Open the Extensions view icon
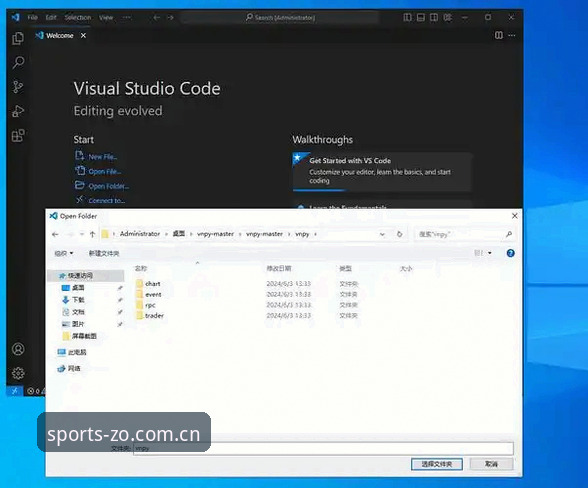Screen dimensions: 588x488 [18, 135]
